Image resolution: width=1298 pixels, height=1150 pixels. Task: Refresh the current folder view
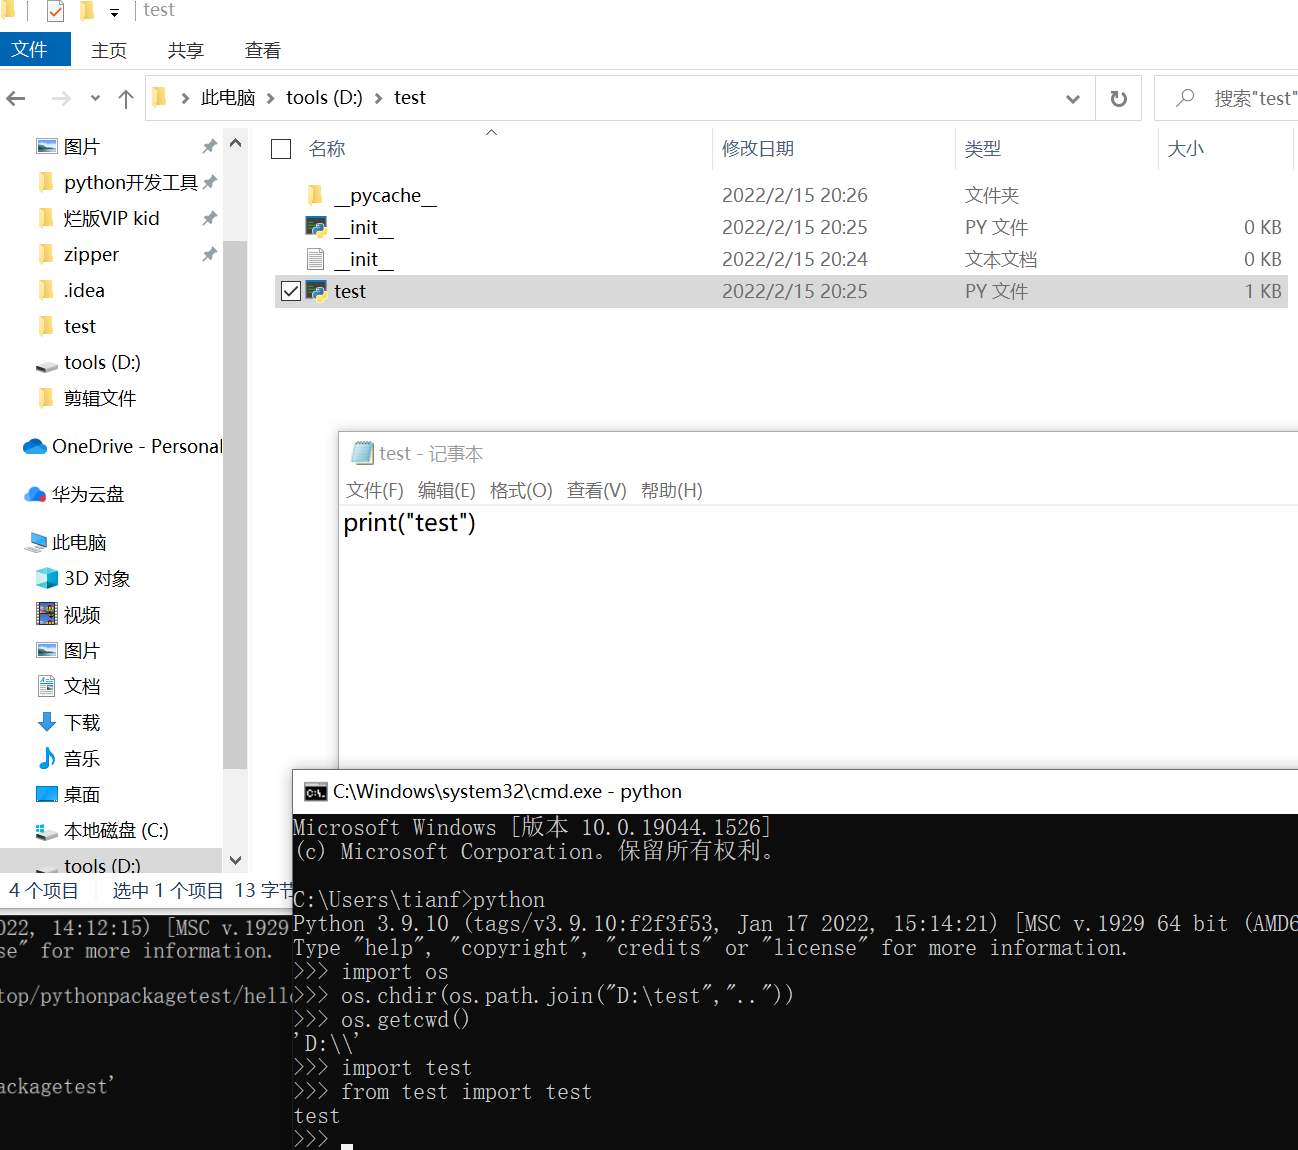click(x=1118, y=98)
